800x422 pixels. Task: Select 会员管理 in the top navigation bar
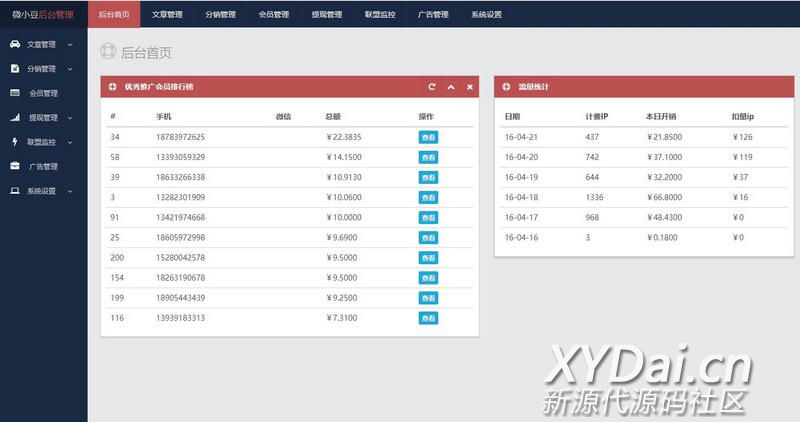(x=273, y=14)
